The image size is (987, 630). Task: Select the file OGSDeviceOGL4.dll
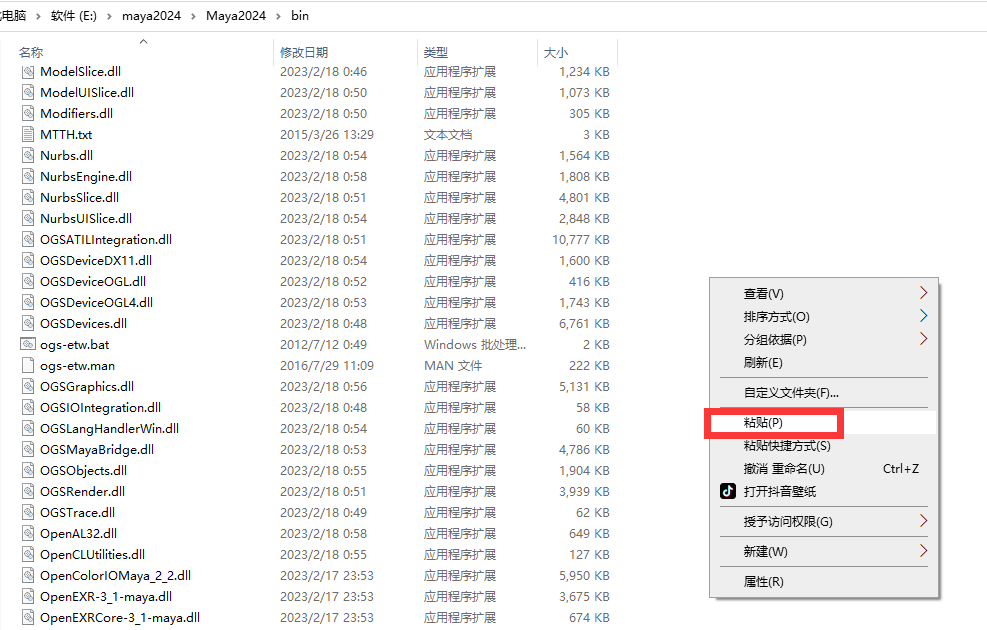pyautogui.click(x=96, y=303)
